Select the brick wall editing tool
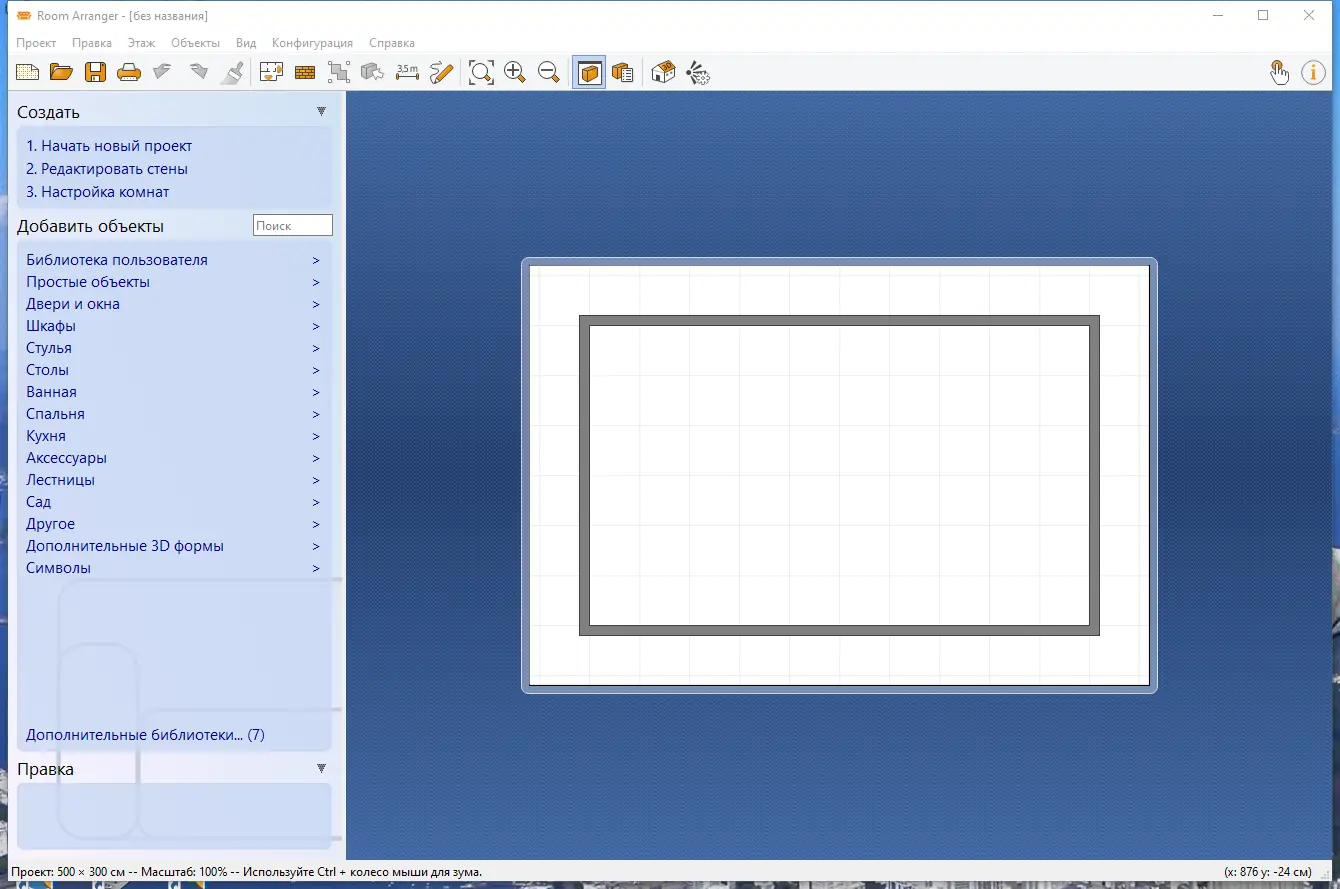The height and width of the screenshot is (889, 1340). coord(305,72)
